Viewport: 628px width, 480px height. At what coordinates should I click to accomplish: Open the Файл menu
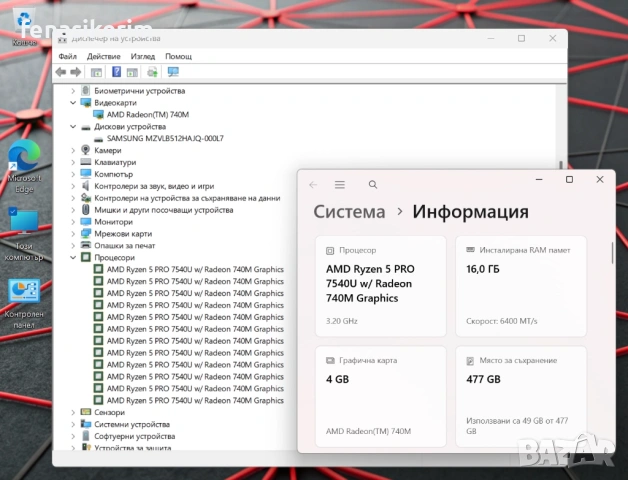coord(67,56)
